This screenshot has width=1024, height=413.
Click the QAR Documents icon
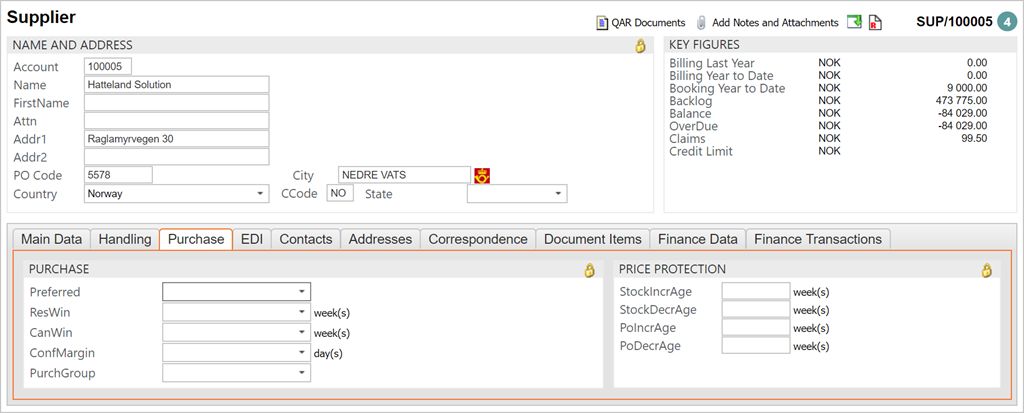[602, 22]
